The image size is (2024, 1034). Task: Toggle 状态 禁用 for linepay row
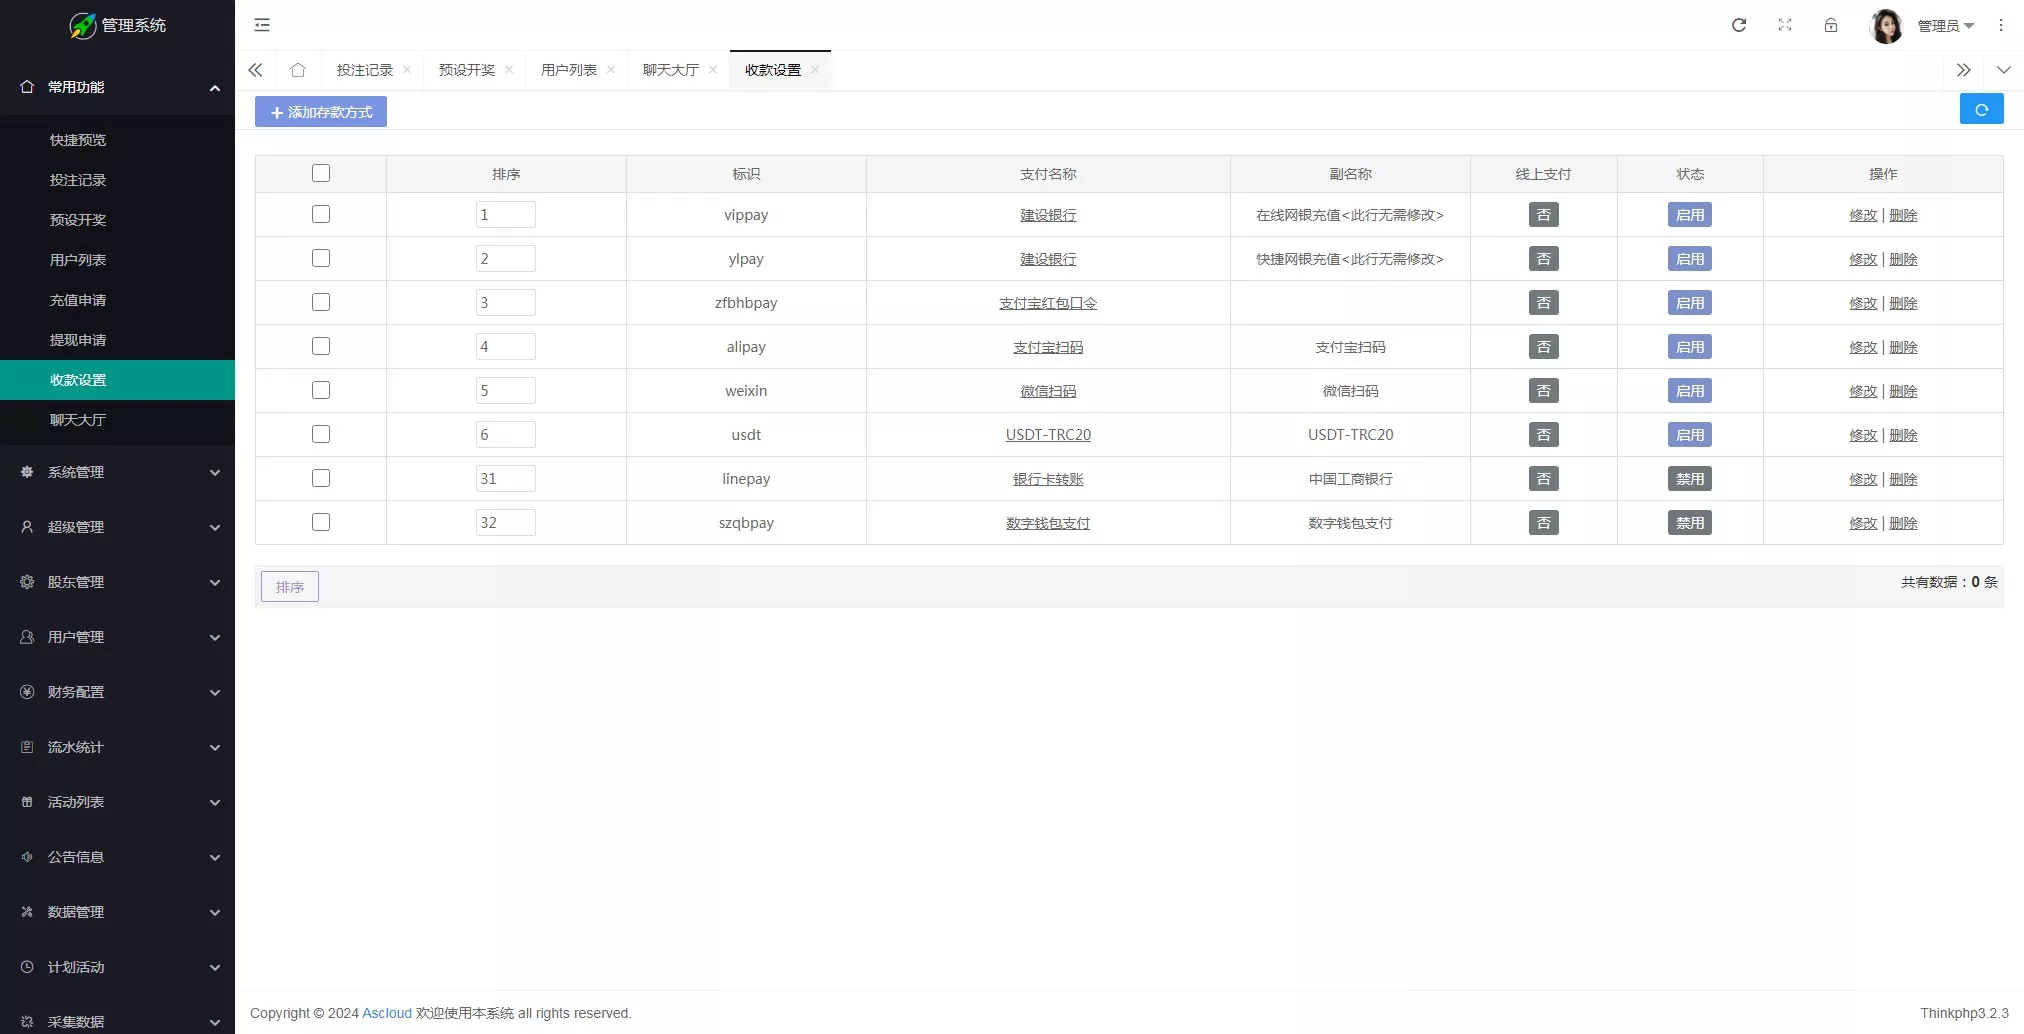(x=1689, y=479)
